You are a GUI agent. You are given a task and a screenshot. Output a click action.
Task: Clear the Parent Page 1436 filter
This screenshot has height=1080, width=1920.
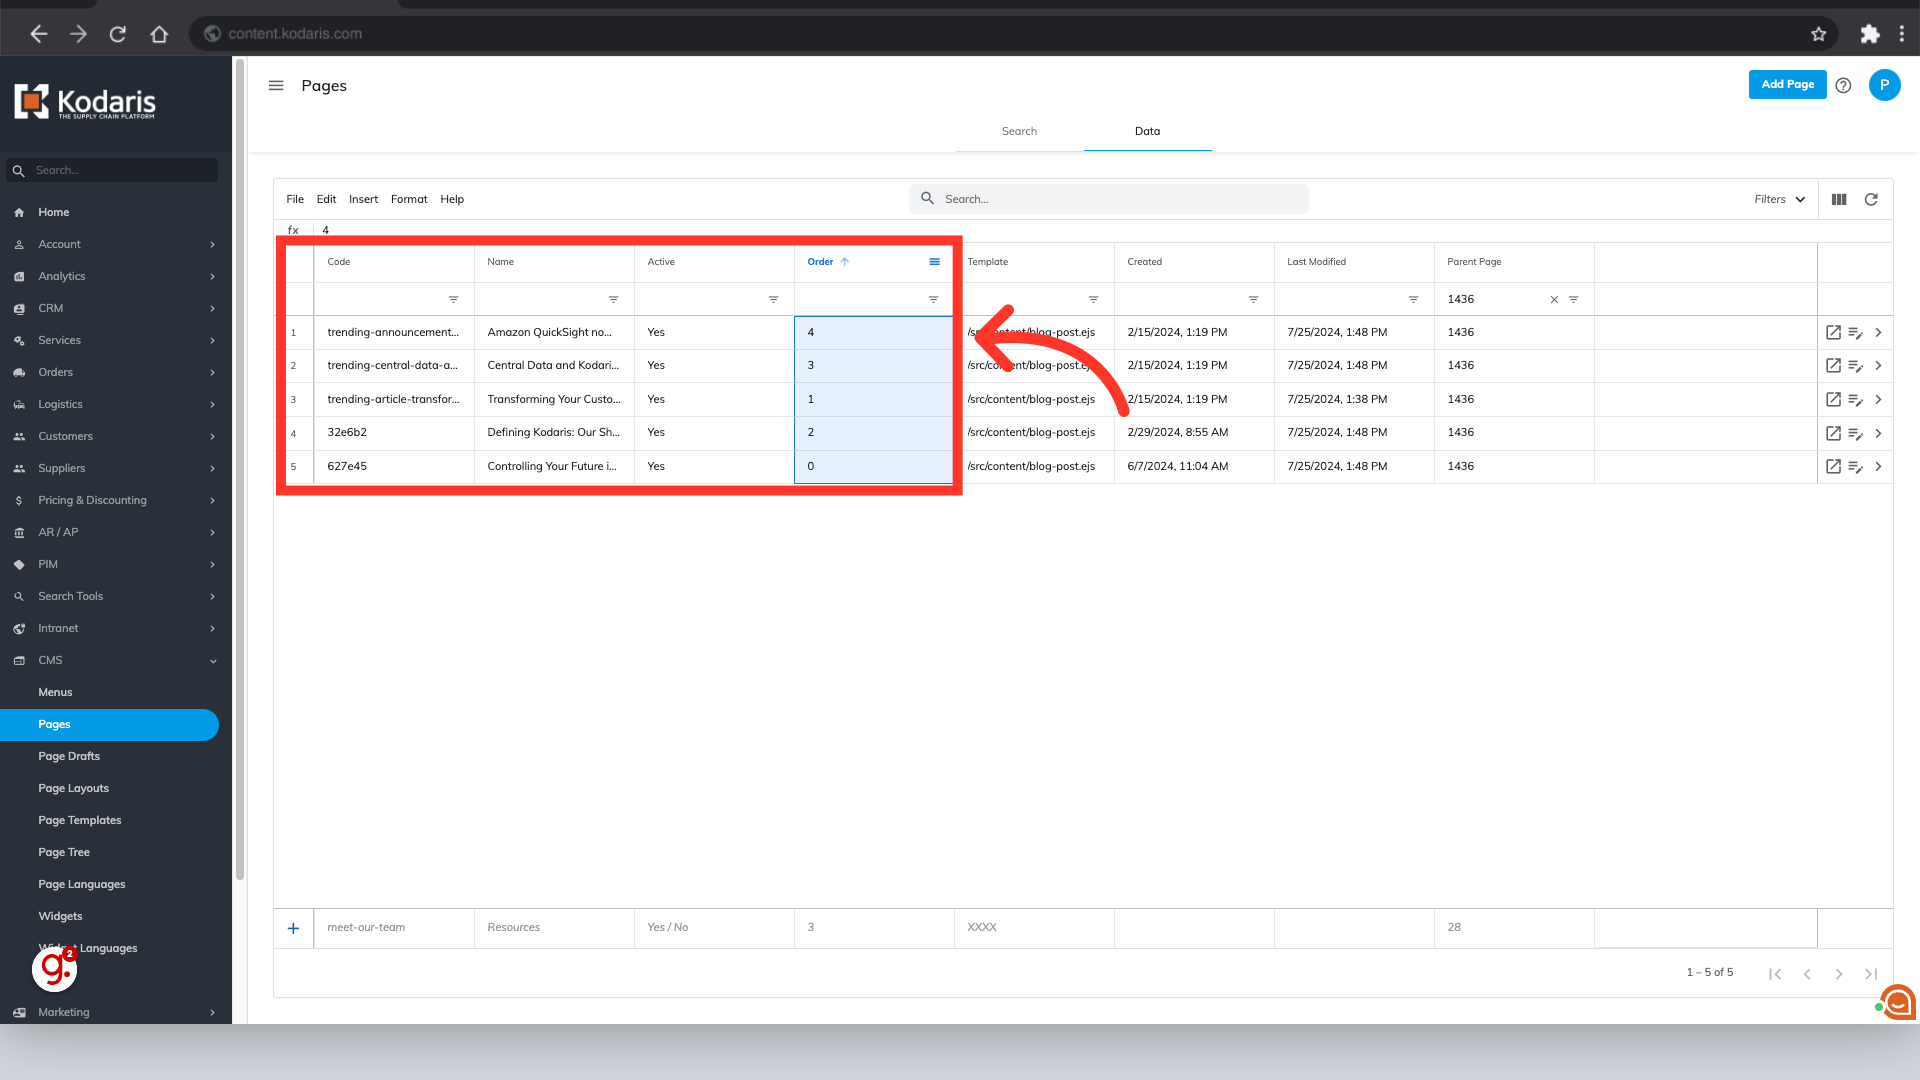point(1554,300)
